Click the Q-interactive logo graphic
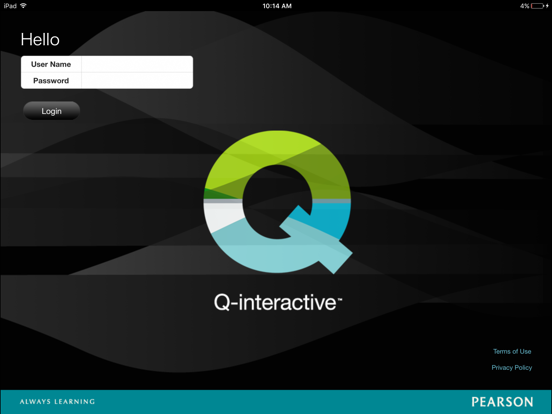 [278, 202]
